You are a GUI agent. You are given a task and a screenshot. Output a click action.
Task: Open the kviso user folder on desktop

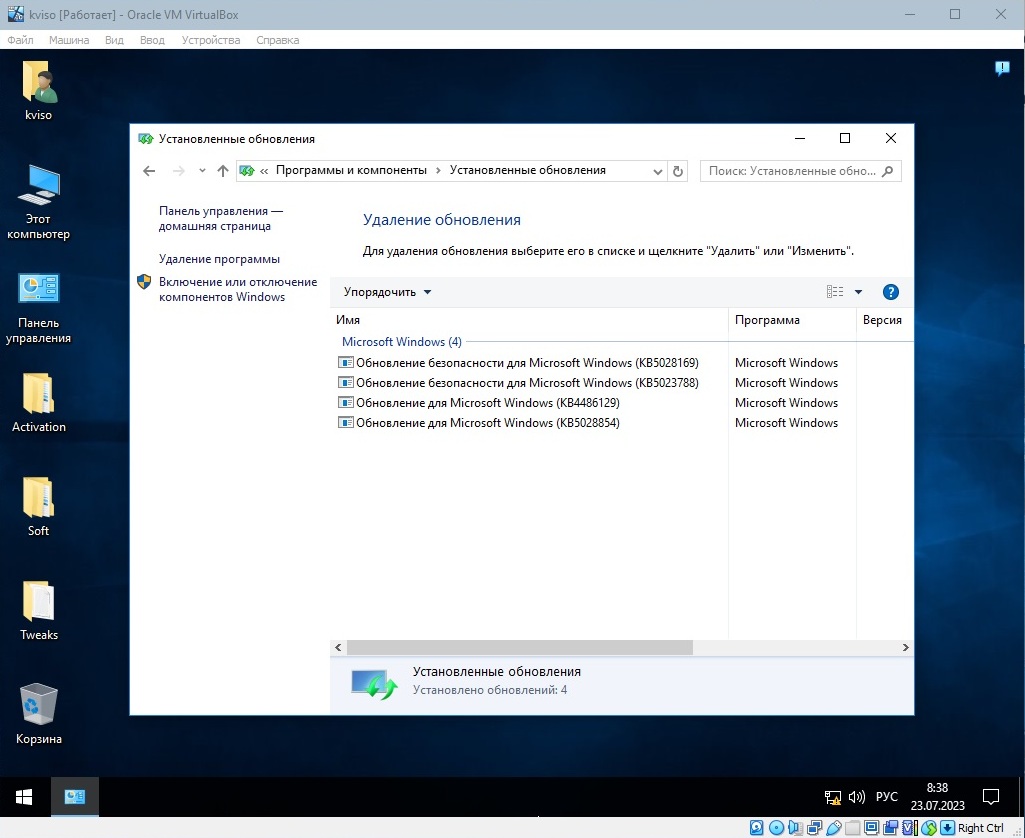coord(39,90)
